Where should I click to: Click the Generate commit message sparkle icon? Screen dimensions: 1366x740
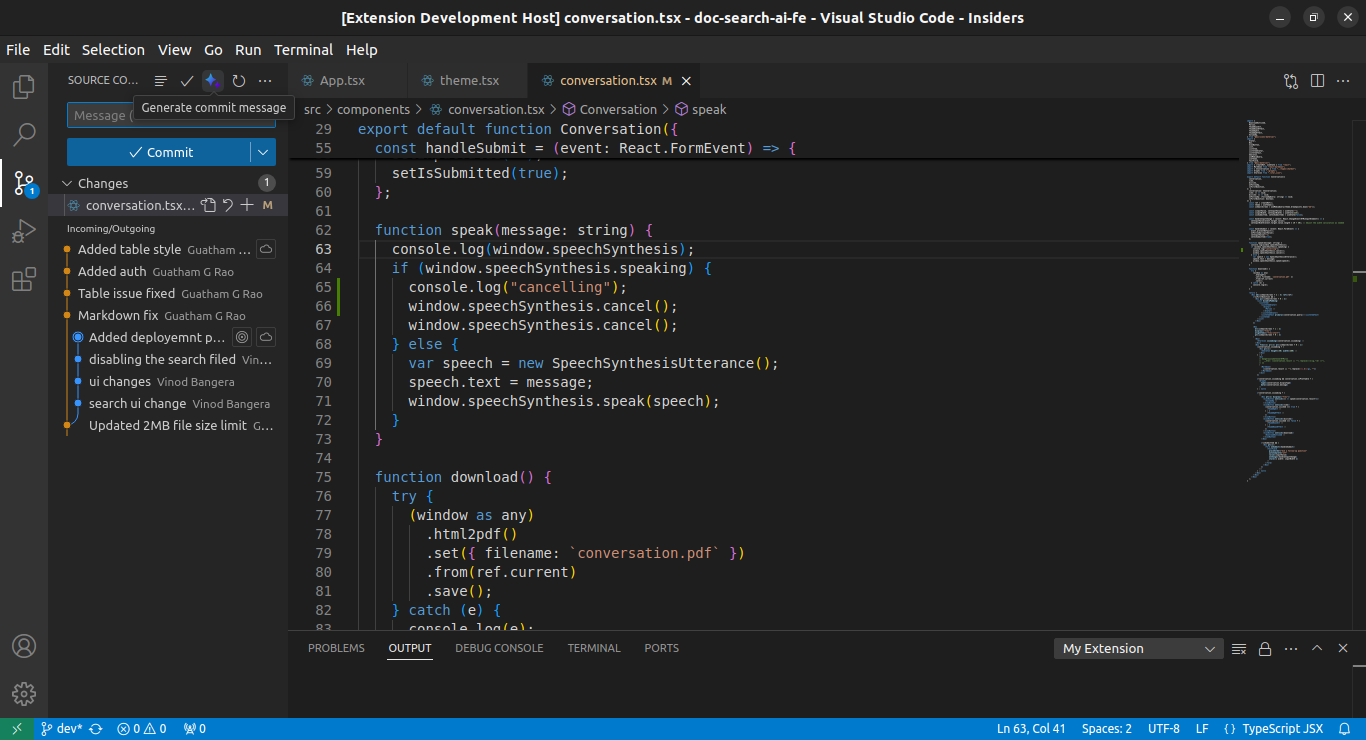pos(212,81)
